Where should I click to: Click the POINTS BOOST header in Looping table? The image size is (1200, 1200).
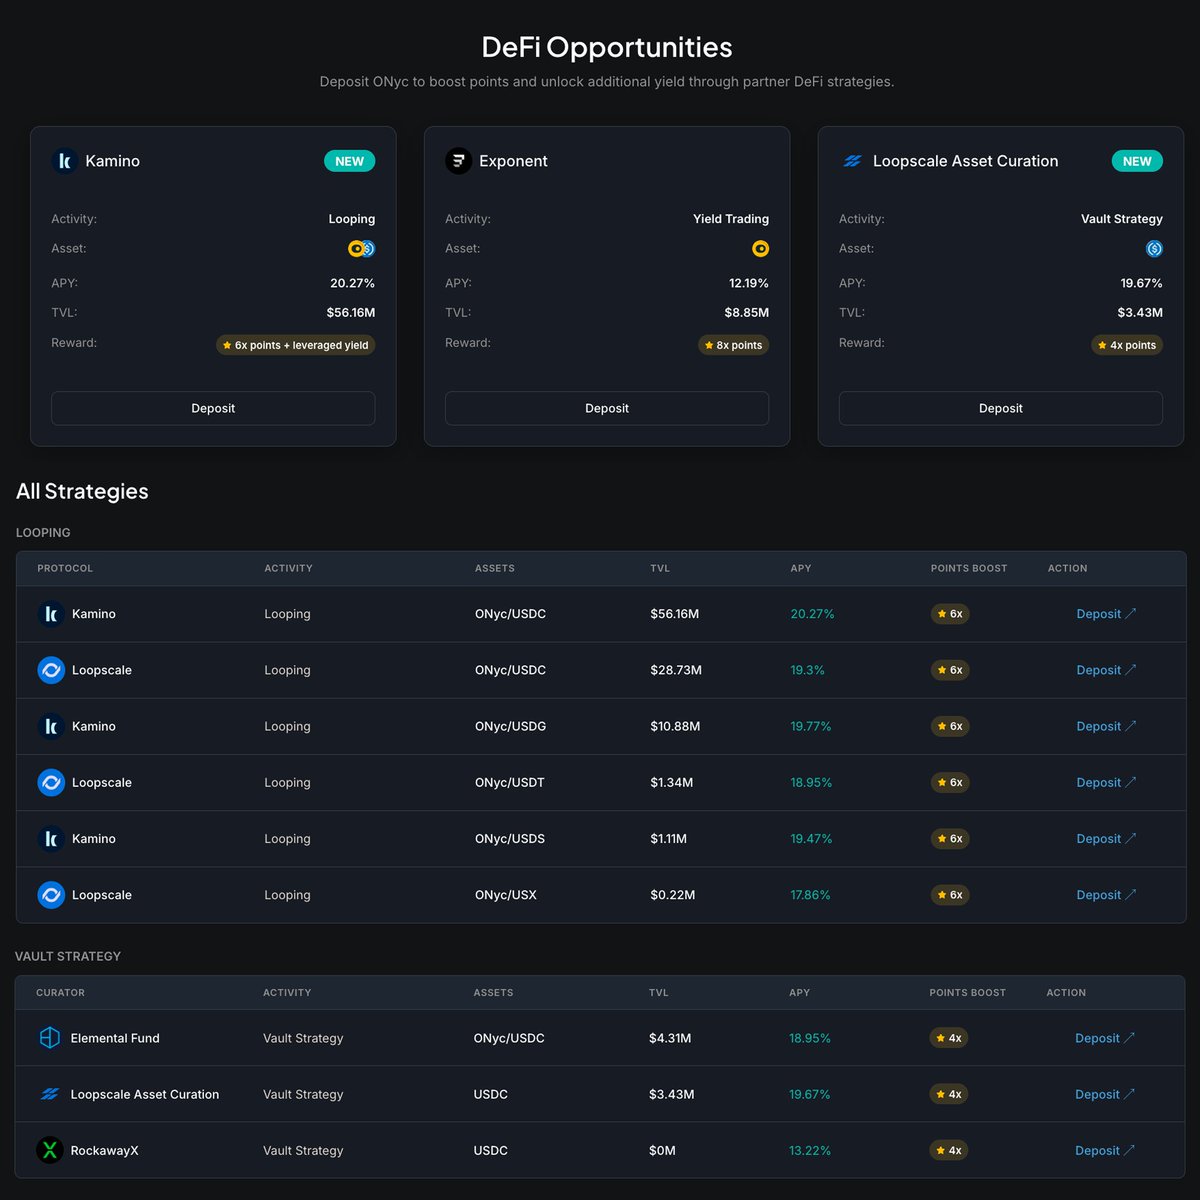[x=969, y=568]
